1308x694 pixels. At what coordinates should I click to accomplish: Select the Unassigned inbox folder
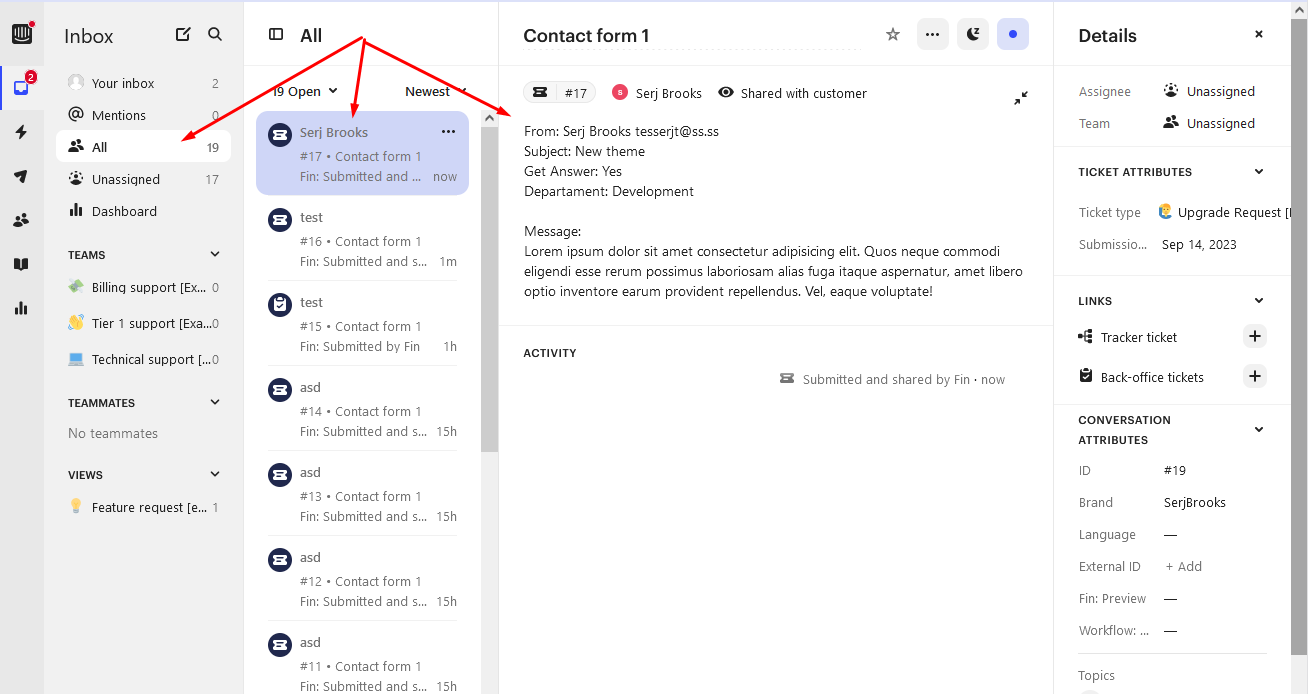126,179
